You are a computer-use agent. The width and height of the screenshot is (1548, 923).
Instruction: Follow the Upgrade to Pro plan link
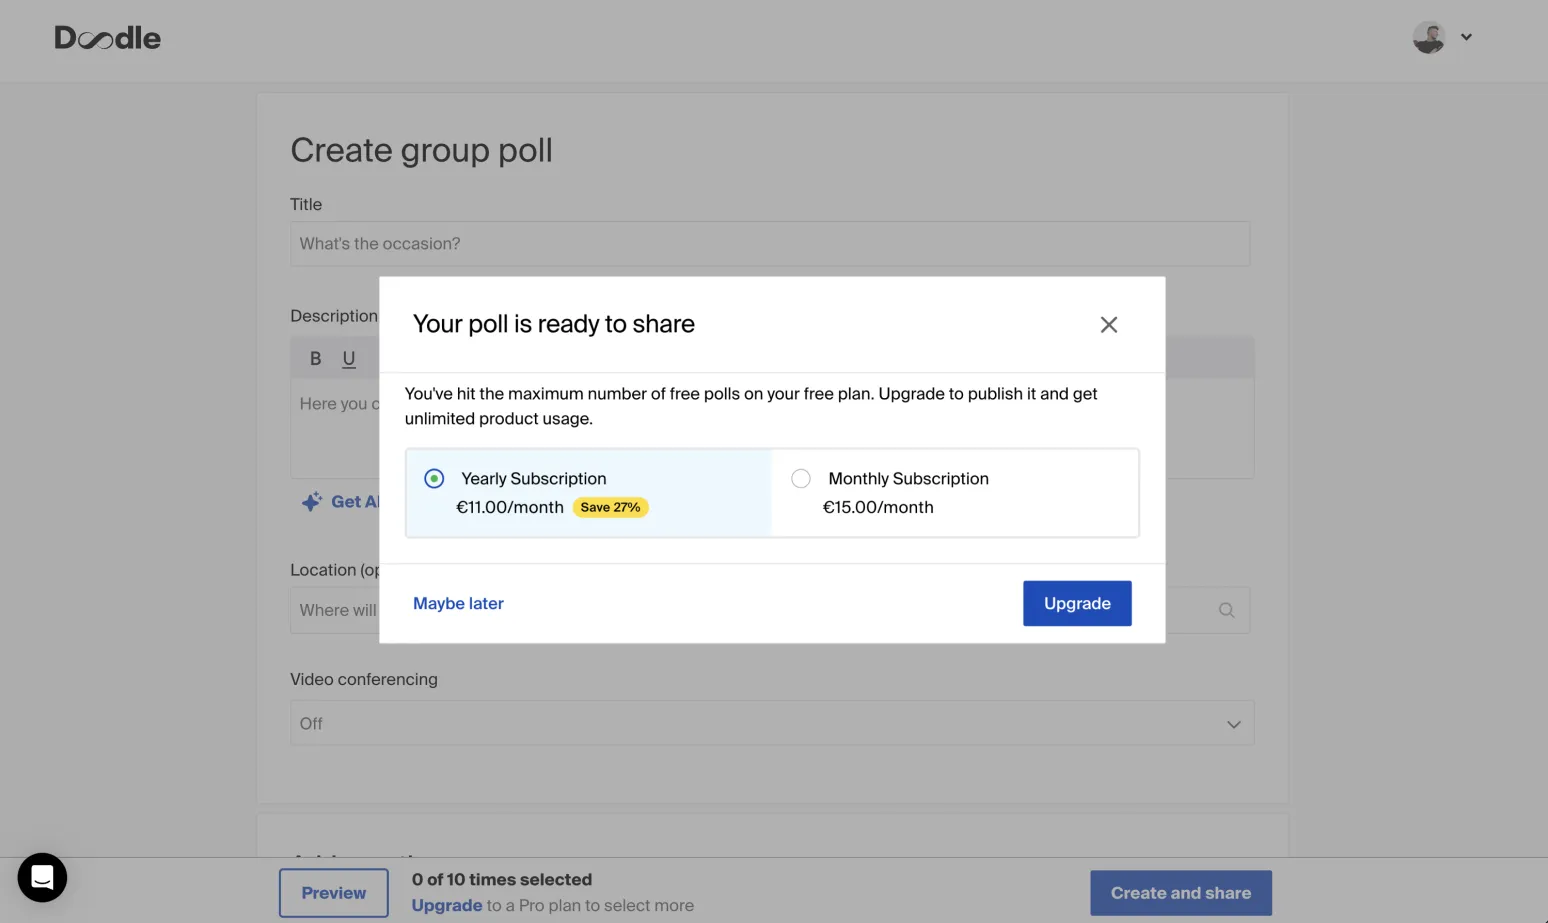coord(447,905)
